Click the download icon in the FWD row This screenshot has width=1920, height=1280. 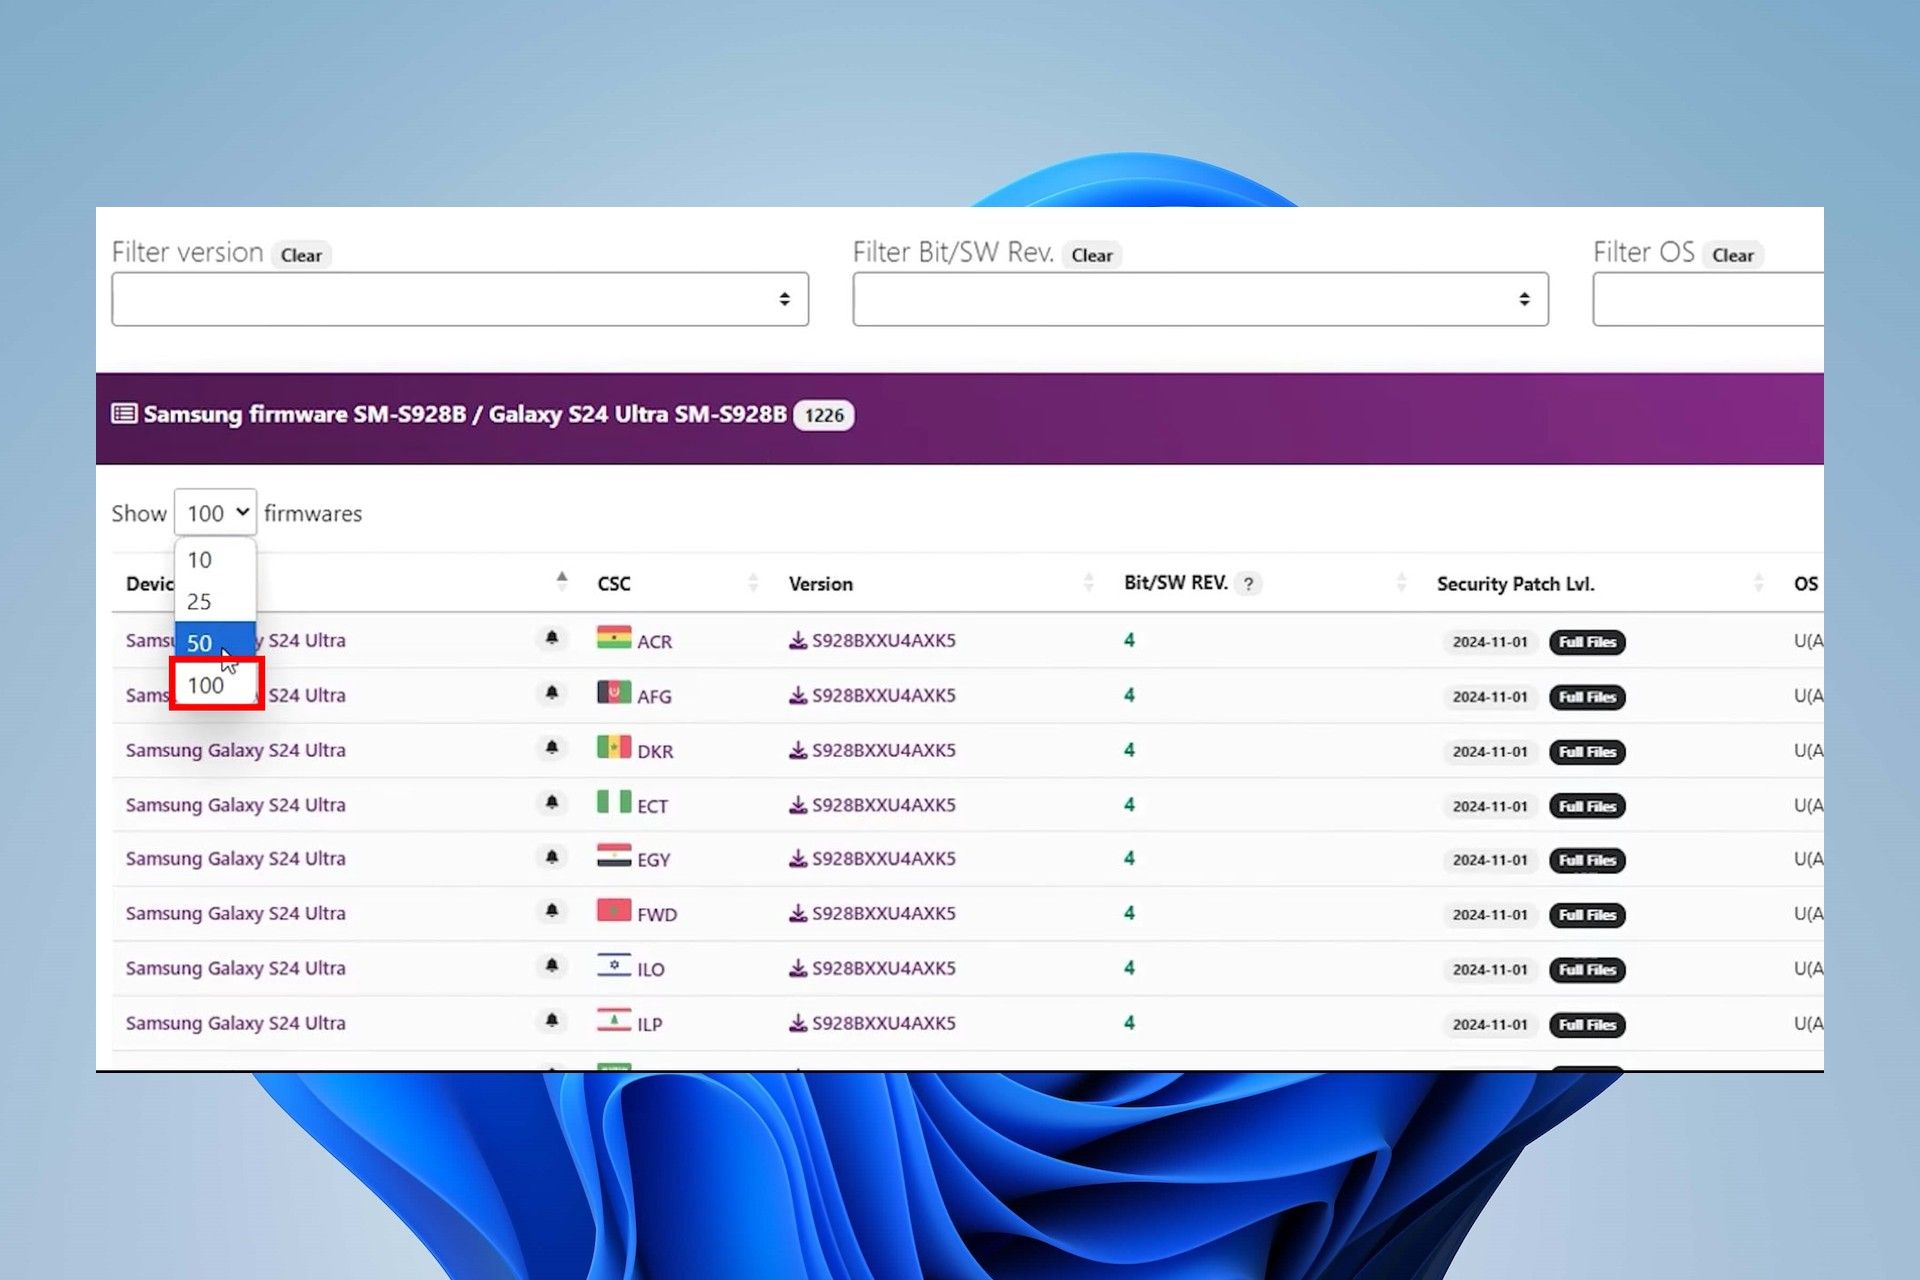point(798,913)
